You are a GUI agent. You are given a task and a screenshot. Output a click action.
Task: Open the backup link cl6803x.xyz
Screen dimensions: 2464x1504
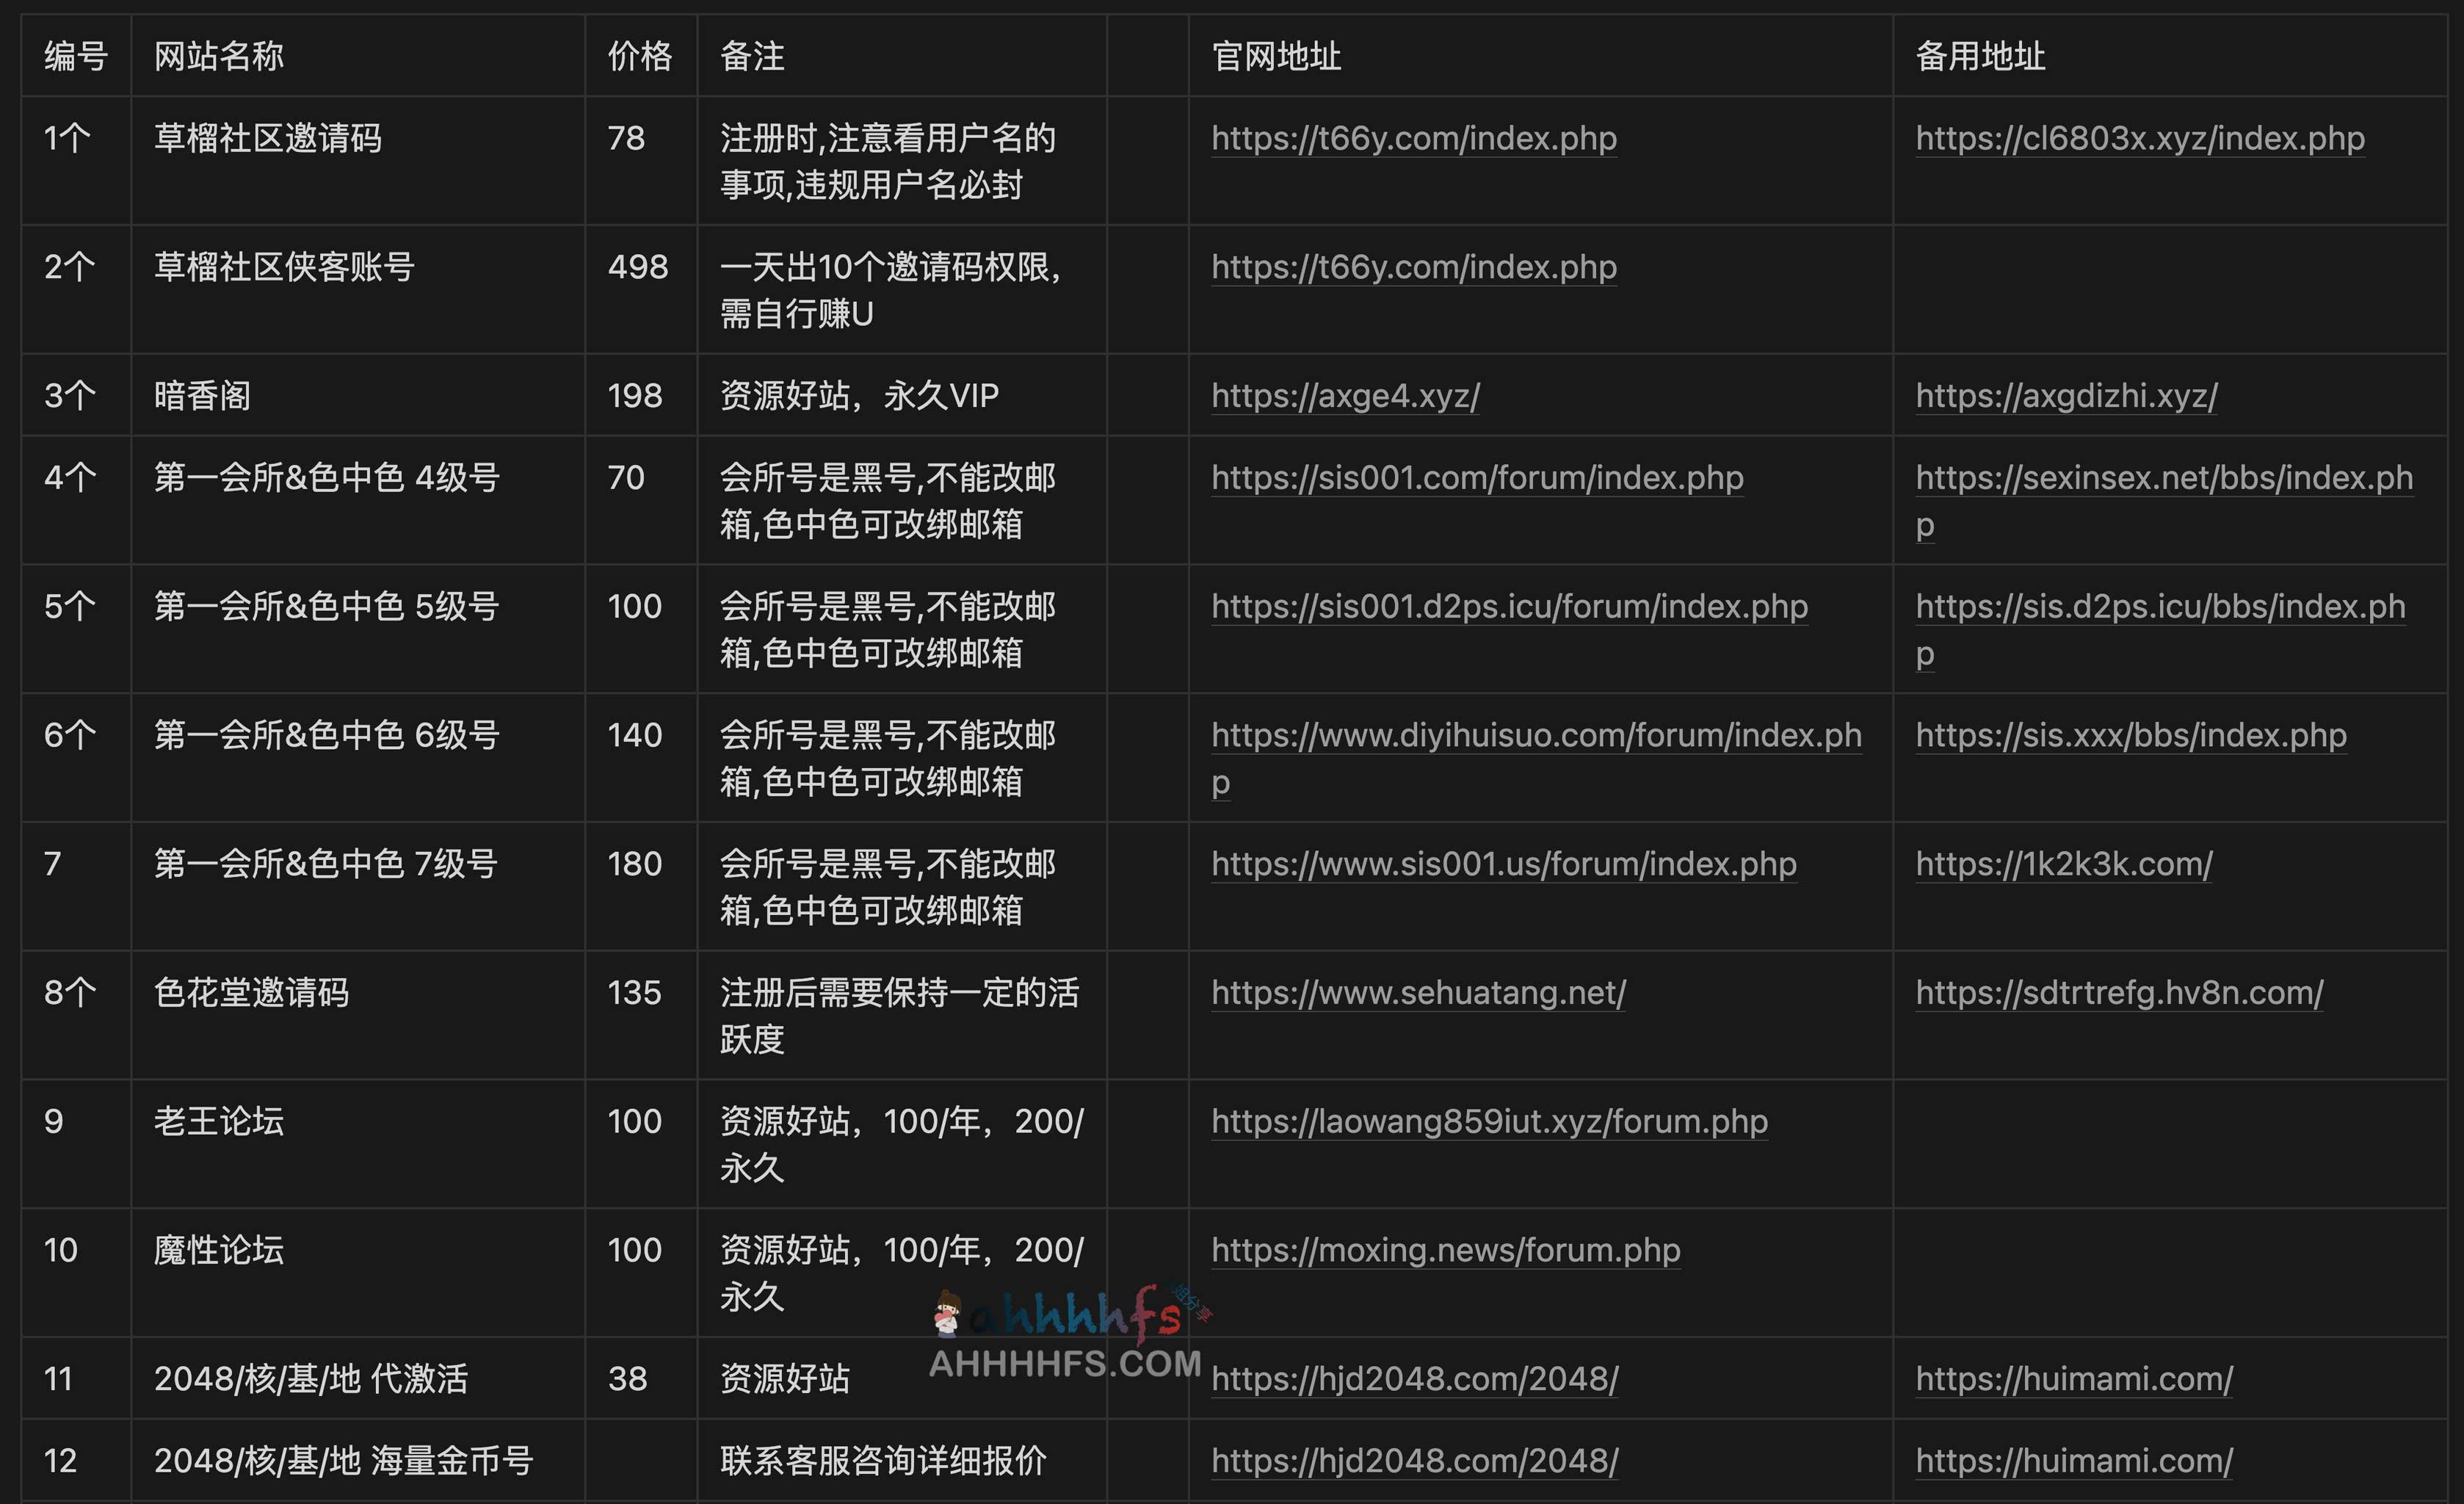2139,139
